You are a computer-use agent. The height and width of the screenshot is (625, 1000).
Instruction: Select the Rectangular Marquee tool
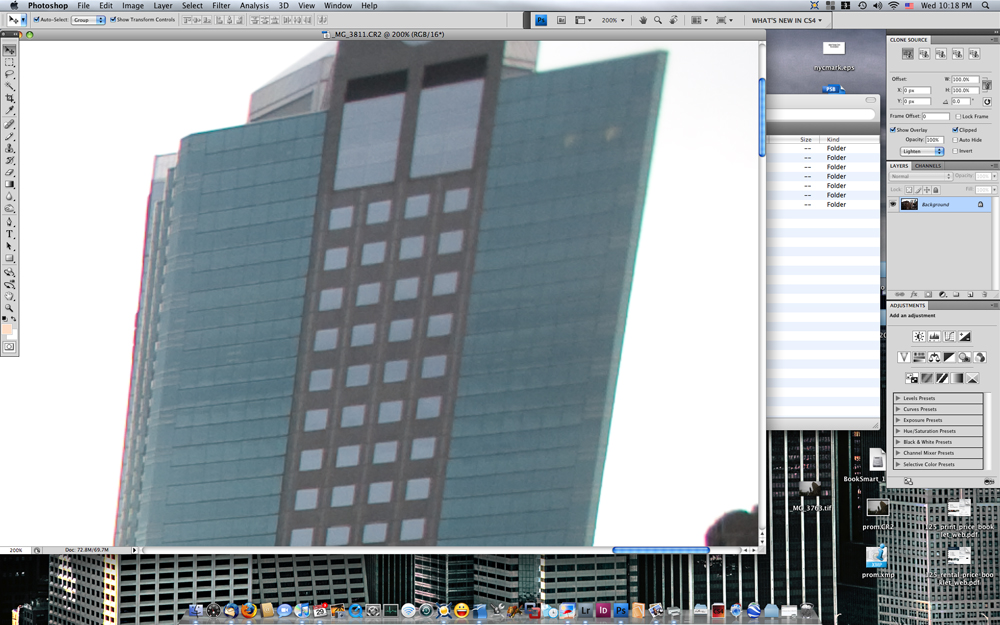tap(10, 62)
